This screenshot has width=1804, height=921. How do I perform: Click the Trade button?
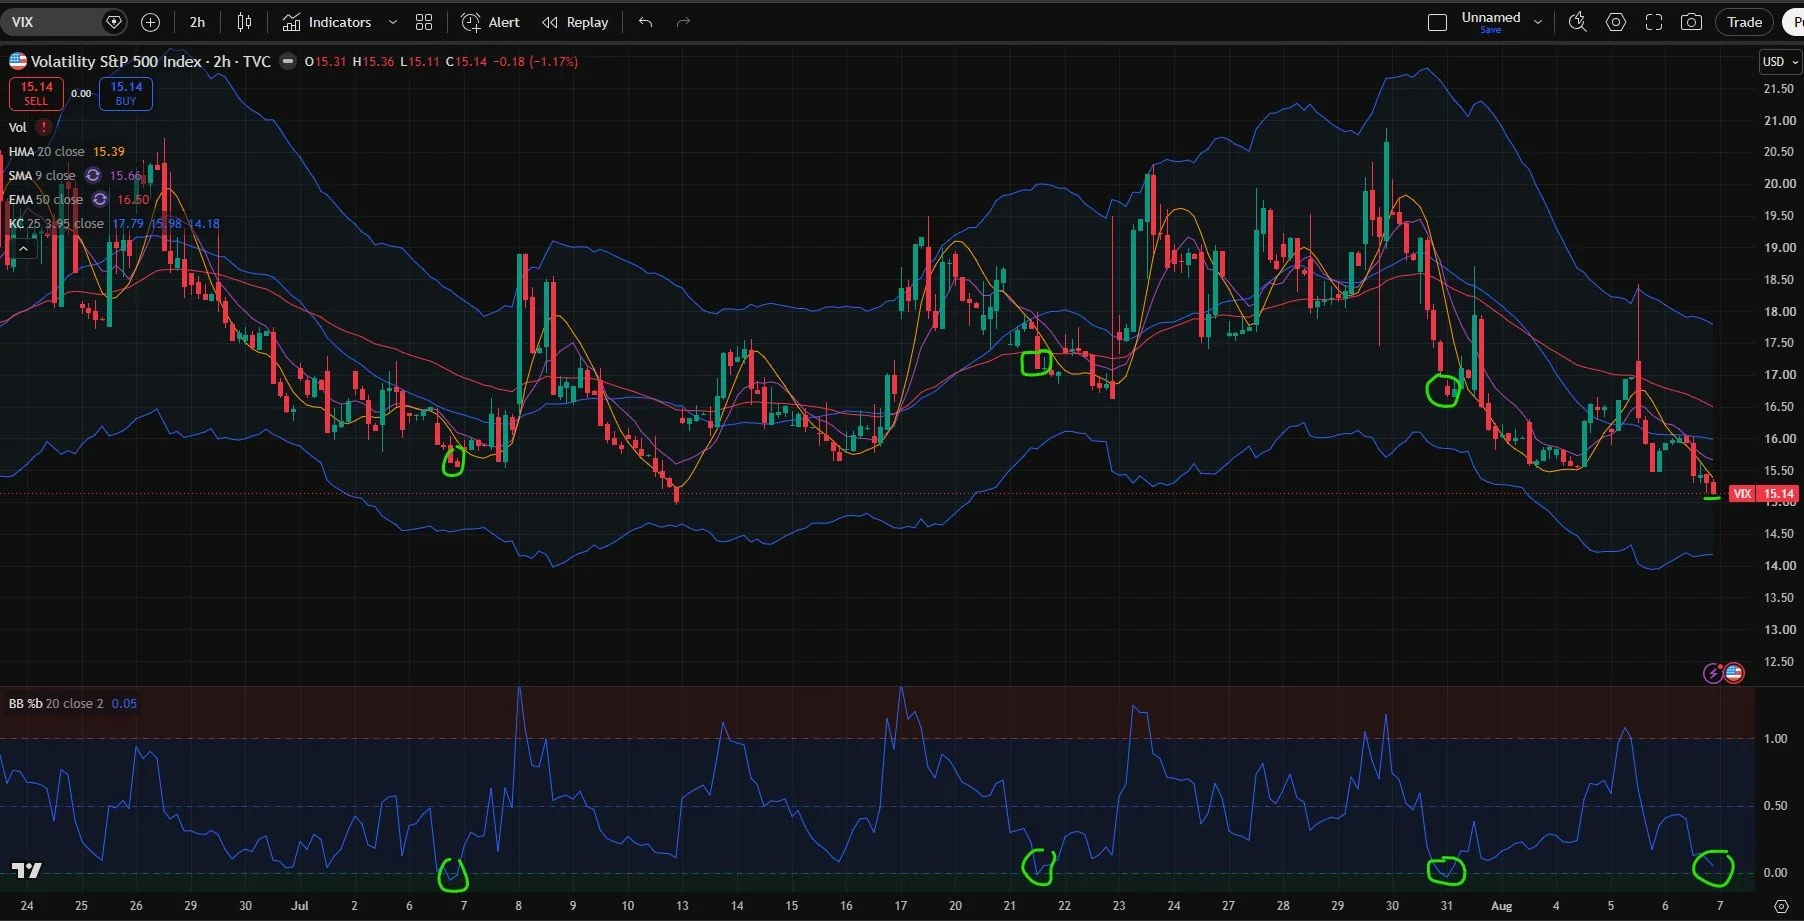1745,22
